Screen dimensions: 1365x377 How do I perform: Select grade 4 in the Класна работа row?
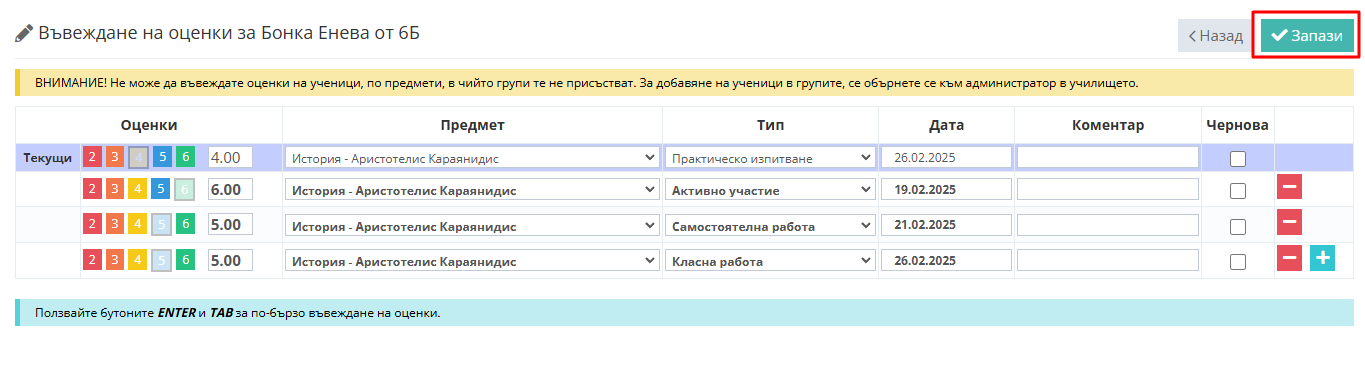tap(138, 261)
